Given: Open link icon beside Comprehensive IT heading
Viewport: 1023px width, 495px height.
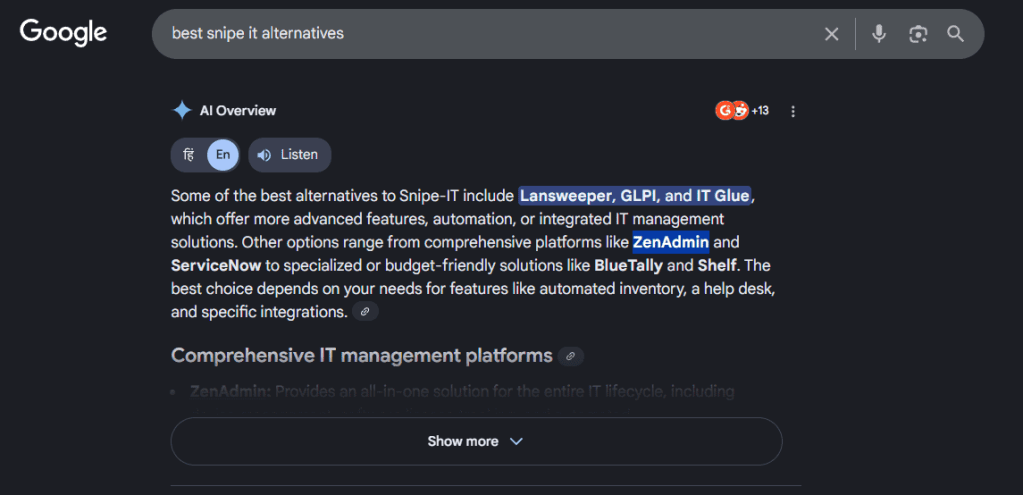Looking at the screenshot, I should (x=571, y=356).
